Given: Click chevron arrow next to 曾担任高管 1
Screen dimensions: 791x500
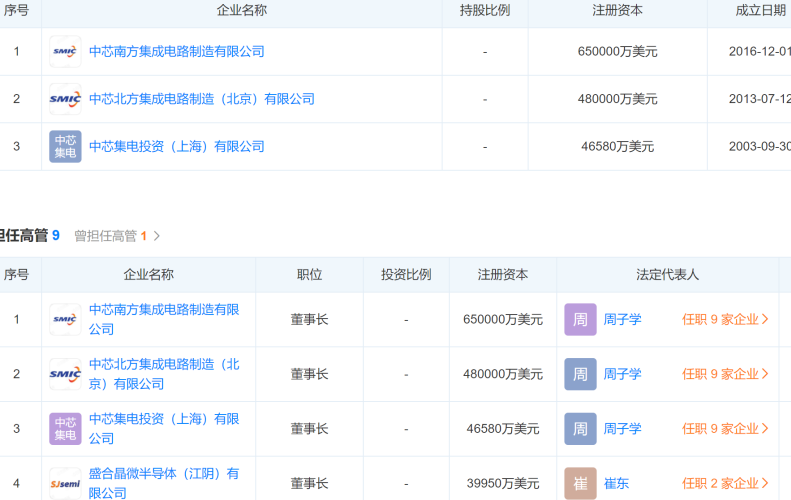Looking at the screenshot, I should (x=157, y=236).
